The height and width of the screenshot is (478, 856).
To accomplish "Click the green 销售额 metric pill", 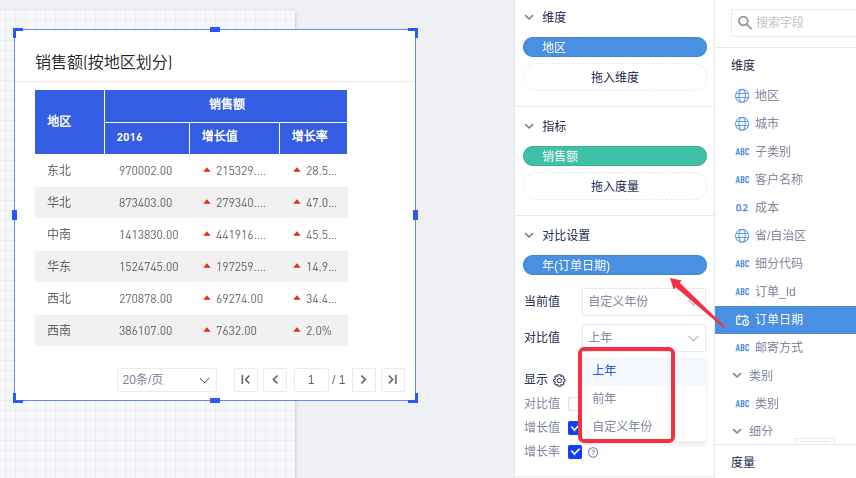I will click(x=615, y=156).
